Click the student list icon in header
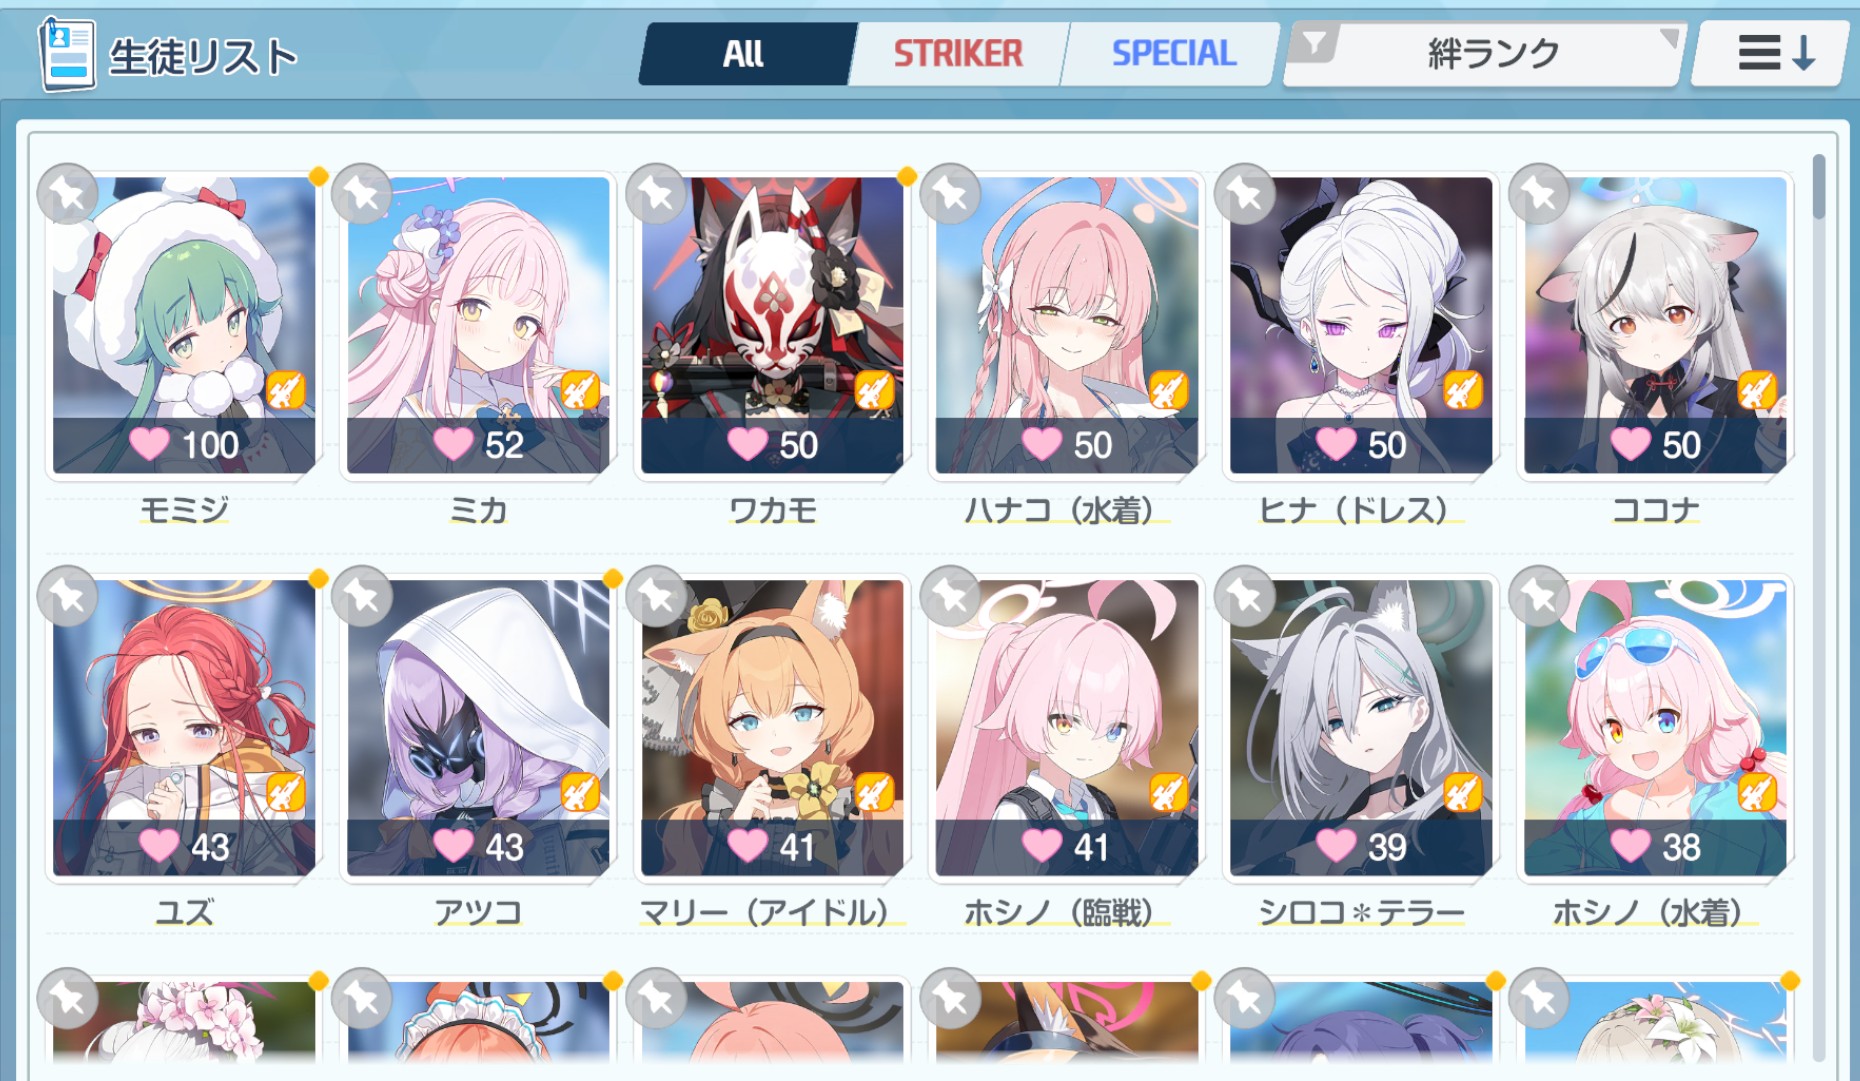The image size is (1860, 1081). pos(66,55)
